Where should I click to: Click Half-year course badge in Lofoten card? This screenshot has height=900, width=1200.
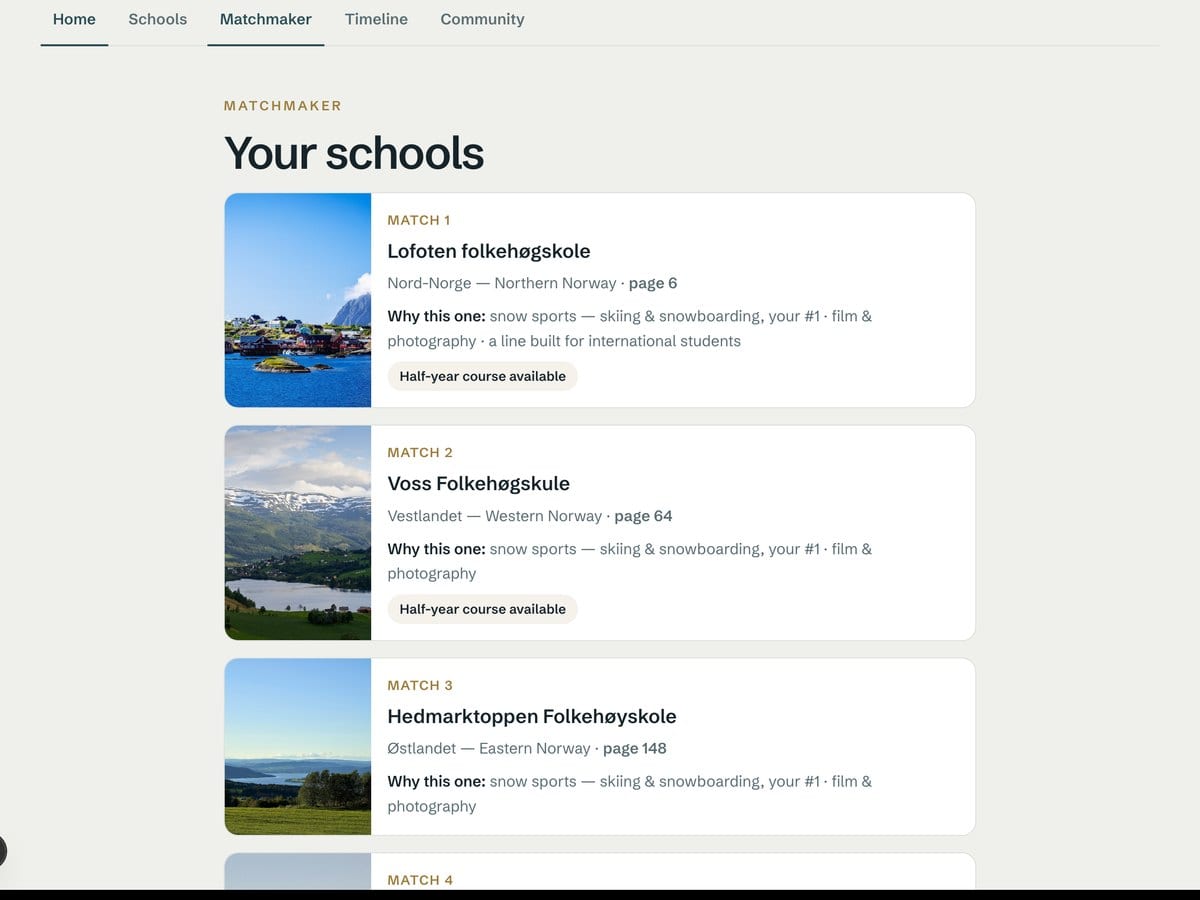482,376
